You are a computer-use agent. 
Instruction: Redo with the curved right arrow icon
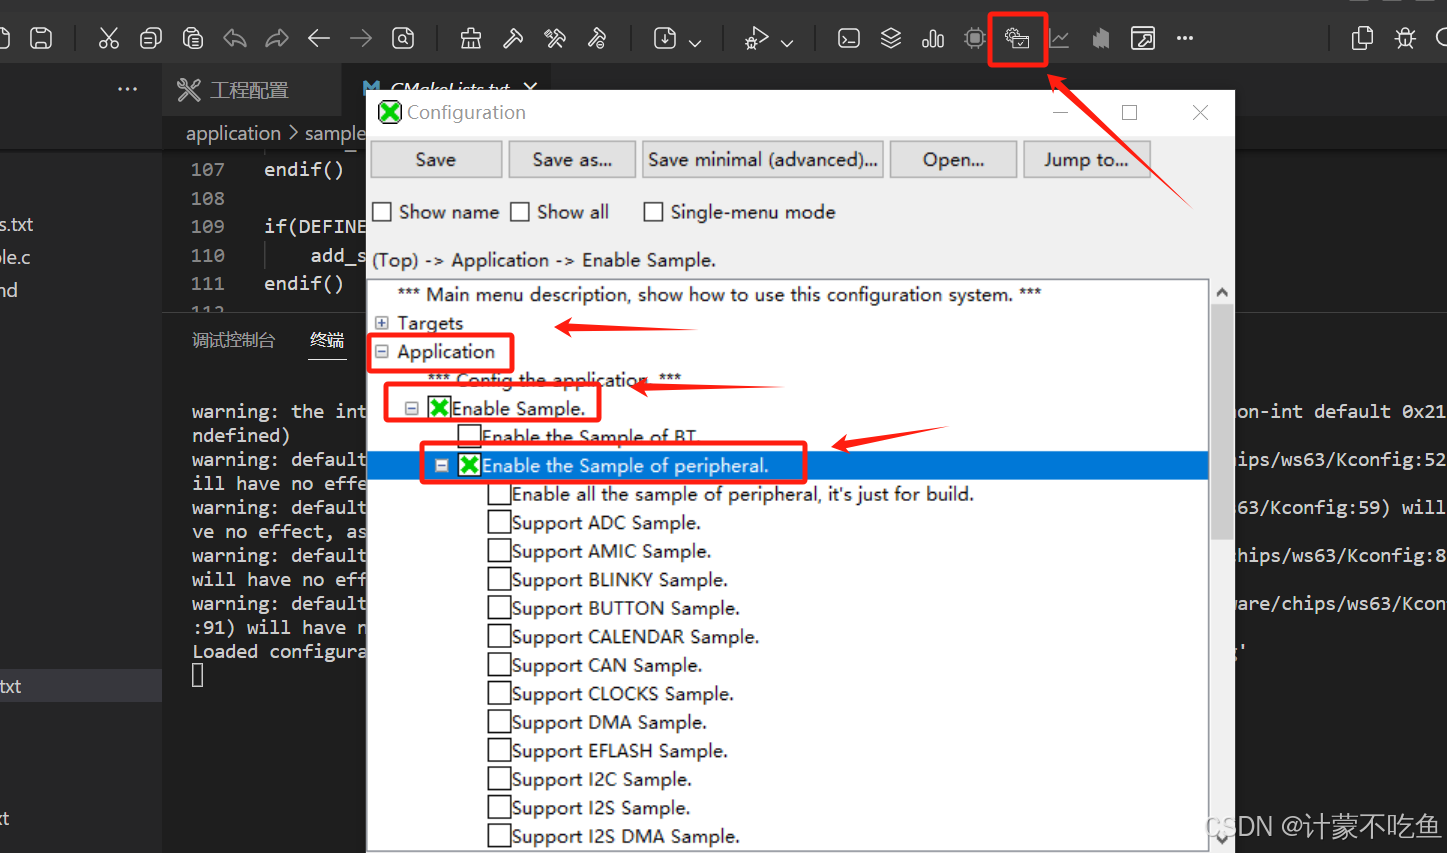point(277,39)
